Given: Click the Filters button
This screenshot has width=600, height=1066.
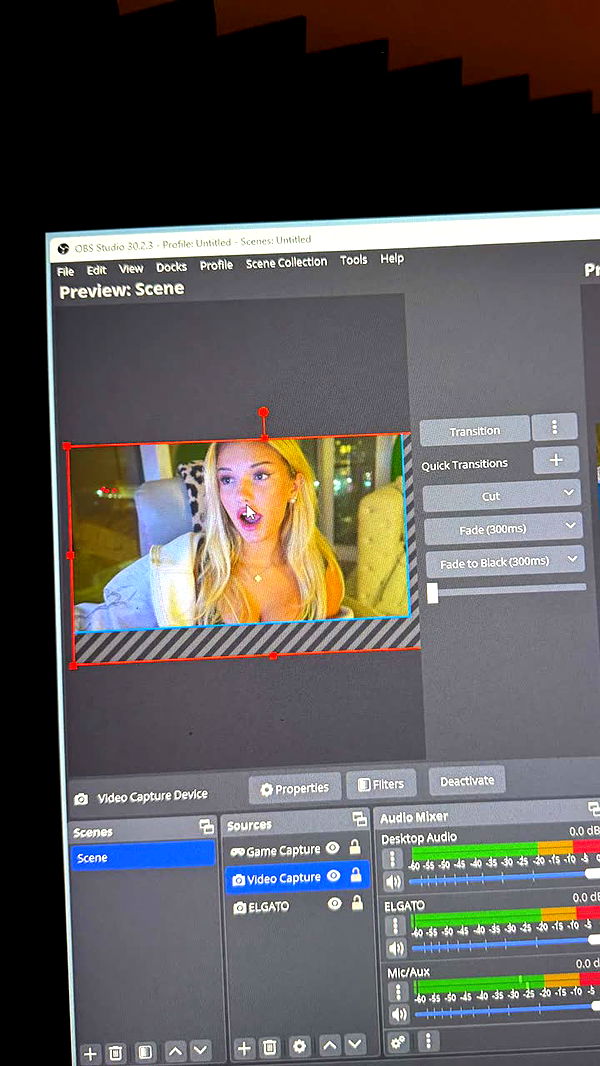Looking at the screenshot, I should pyautogui.click(x=381, y=785).
